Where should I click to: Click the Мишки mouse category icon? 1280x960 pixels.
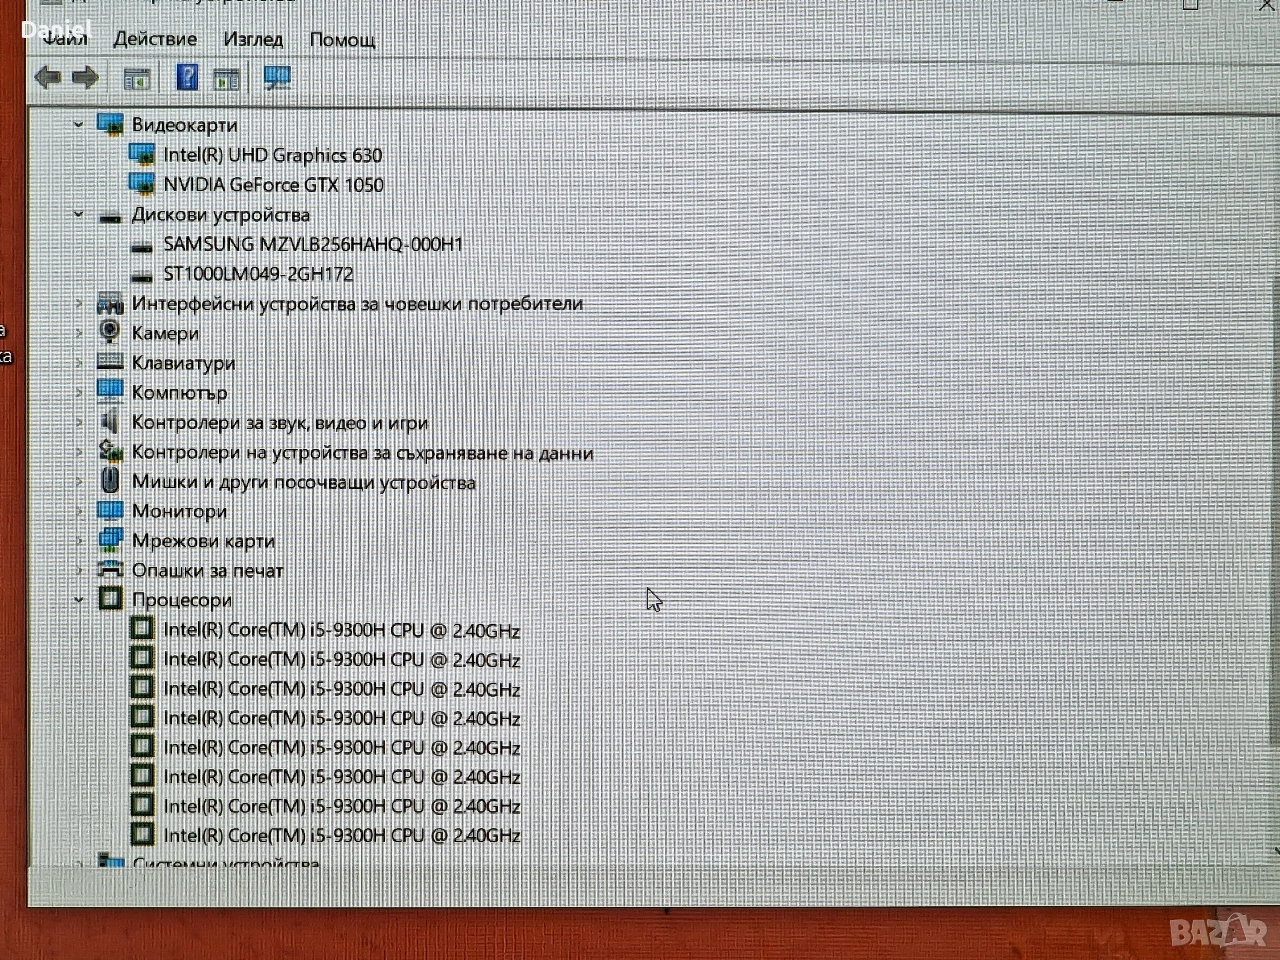(110, 481)
